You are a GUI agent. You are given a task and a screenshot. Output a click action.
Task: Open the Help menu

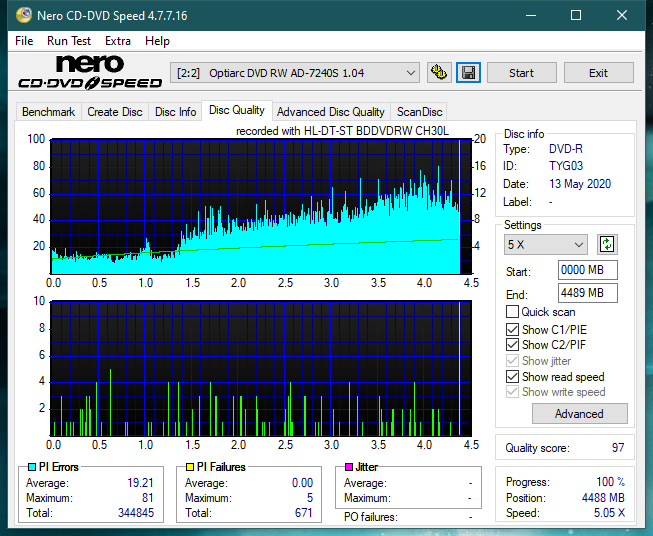click(157, 41)
